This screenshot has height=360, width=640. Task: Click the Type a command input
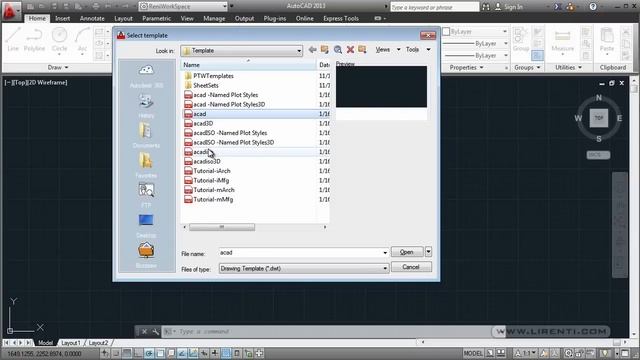(x=327, y=331)
